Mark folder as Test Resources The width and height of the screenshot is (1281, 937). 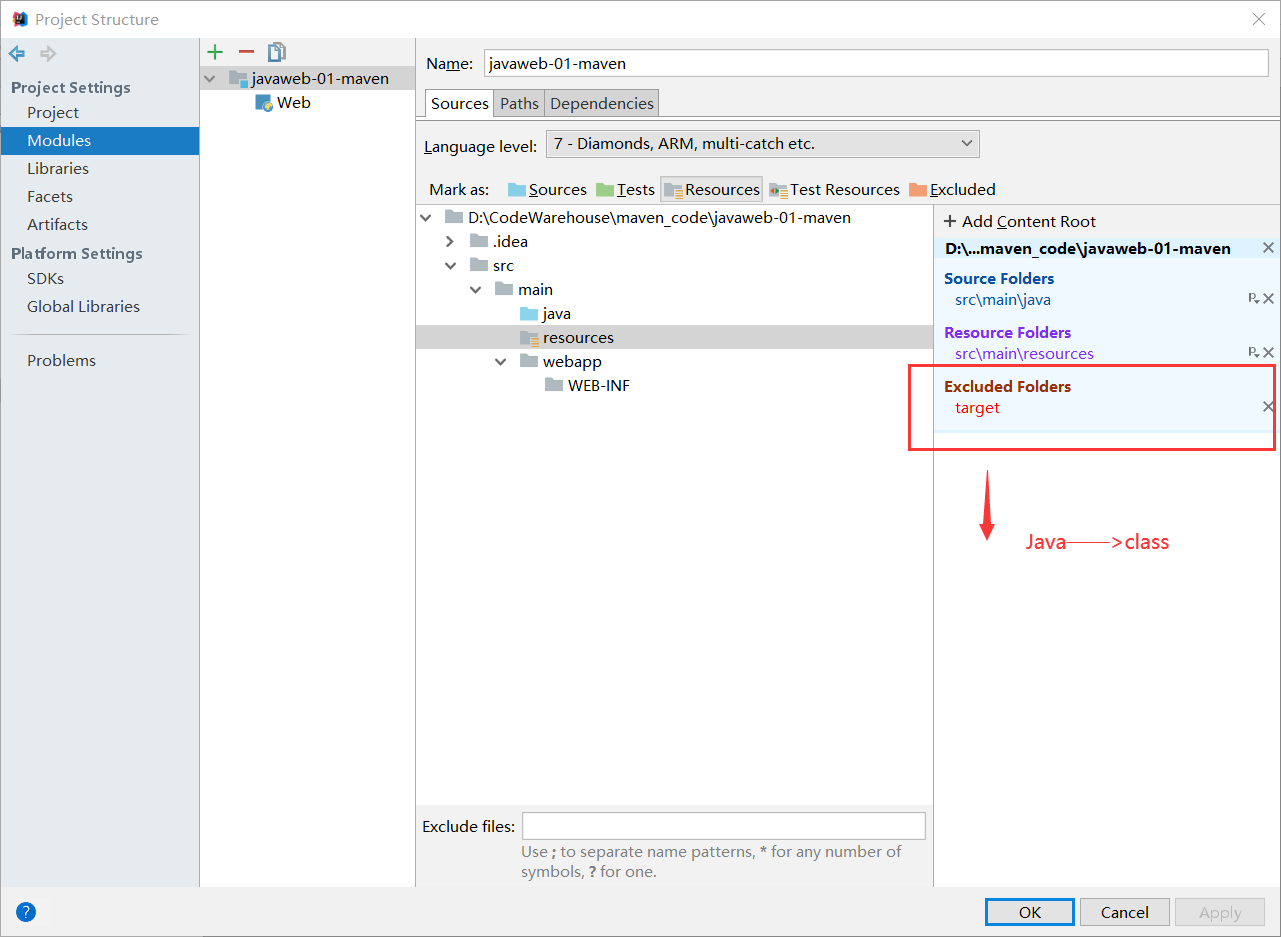(834, 190)
